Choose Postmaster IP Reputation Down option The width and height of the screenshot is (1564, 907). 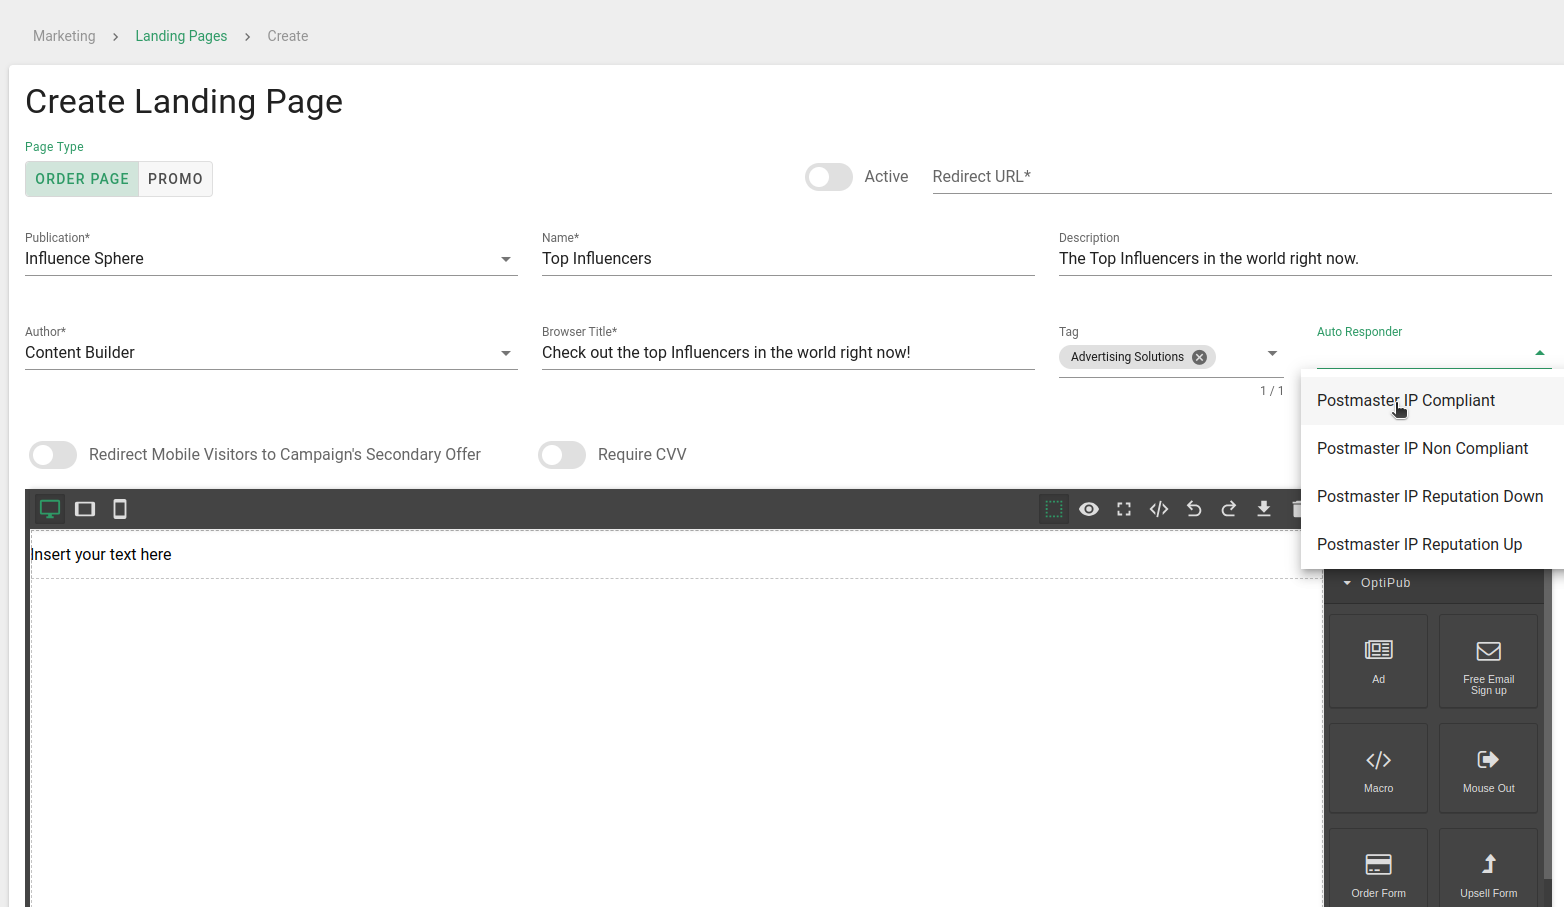pyautogui.click(x=1432, y=497)
